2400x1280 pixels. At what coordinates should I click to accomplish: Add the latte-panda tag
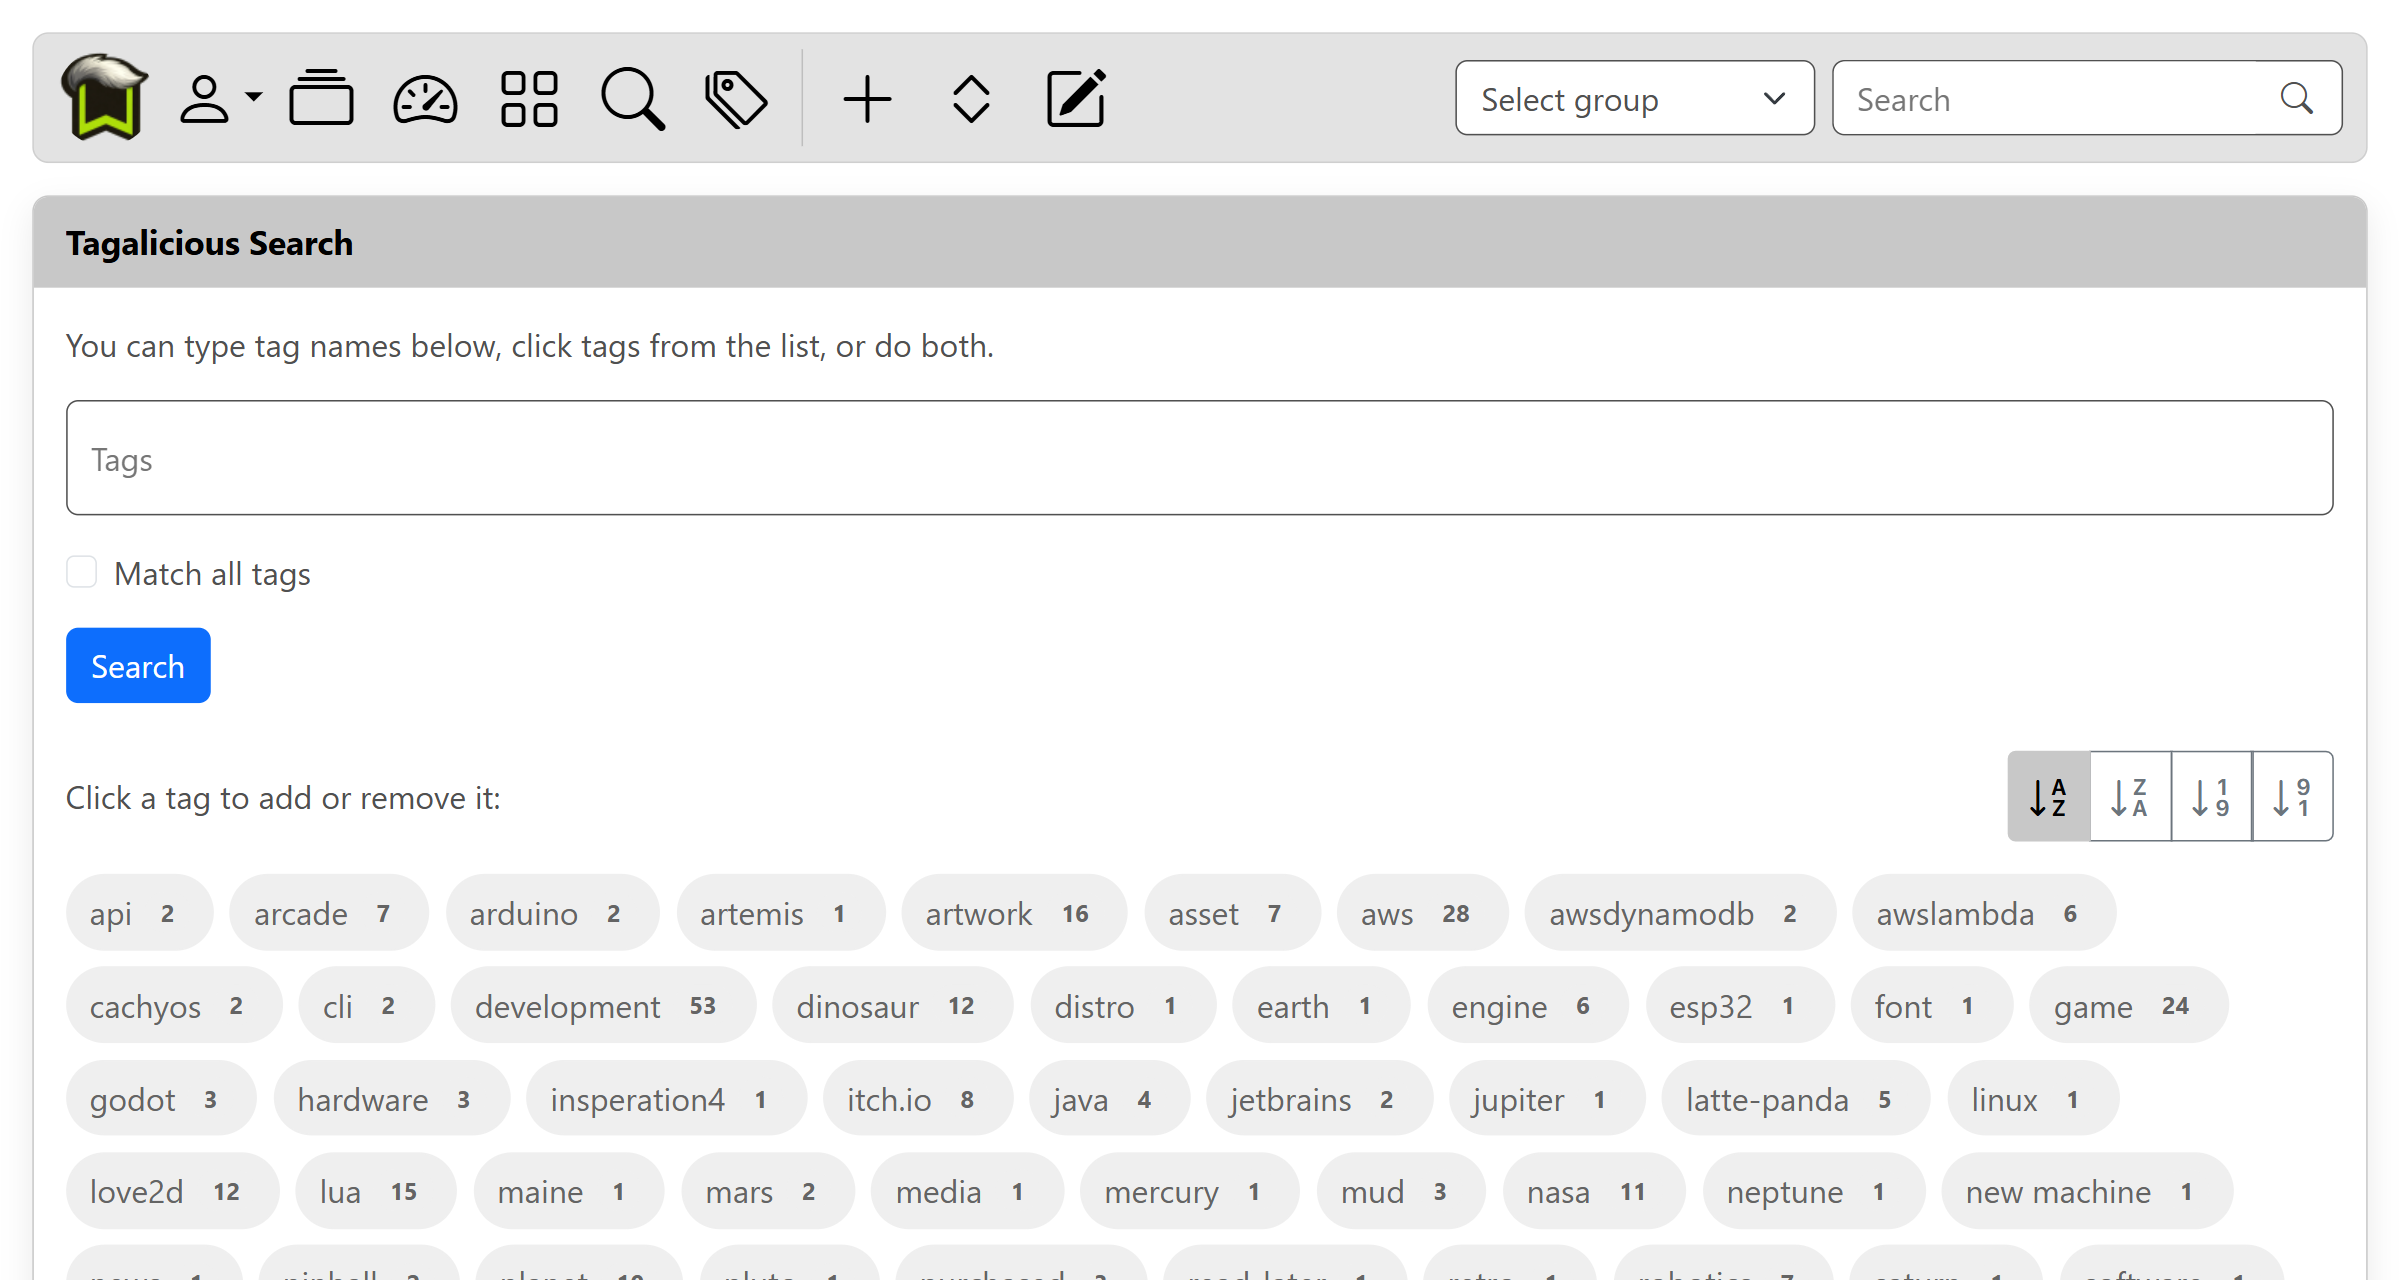click(1796, 1099)
